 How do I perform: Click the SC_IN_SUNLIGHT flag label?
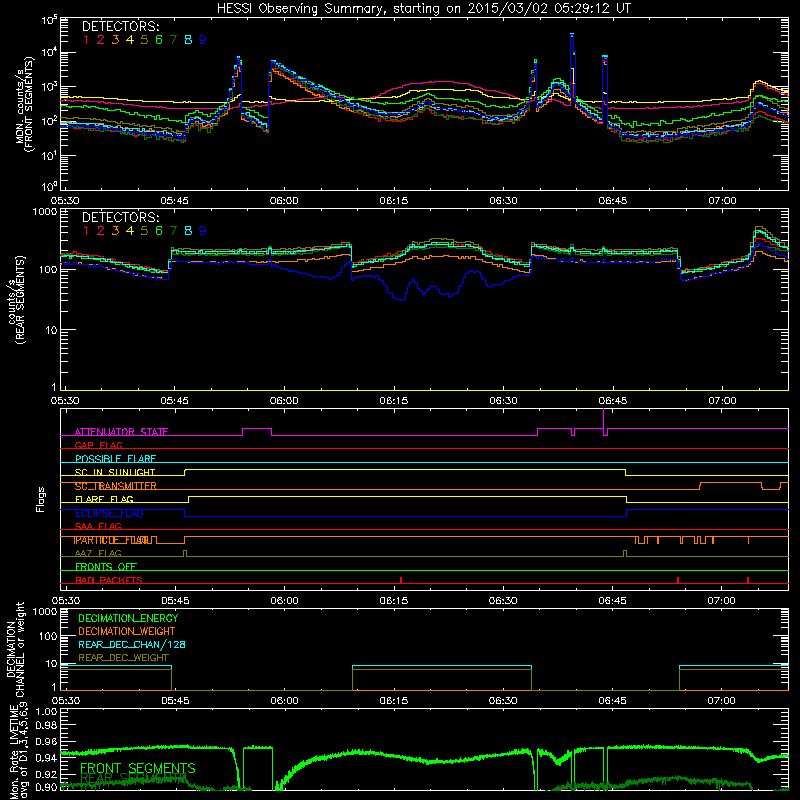(x=115, y=472)
